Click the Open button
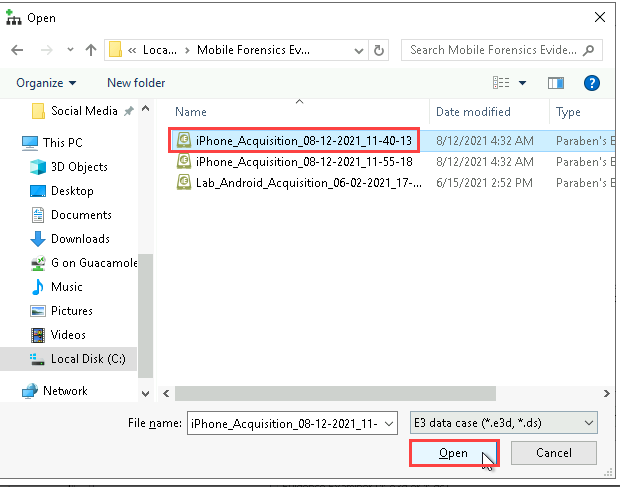The height and width of the screenshot is (487, 620). point(454,453)
